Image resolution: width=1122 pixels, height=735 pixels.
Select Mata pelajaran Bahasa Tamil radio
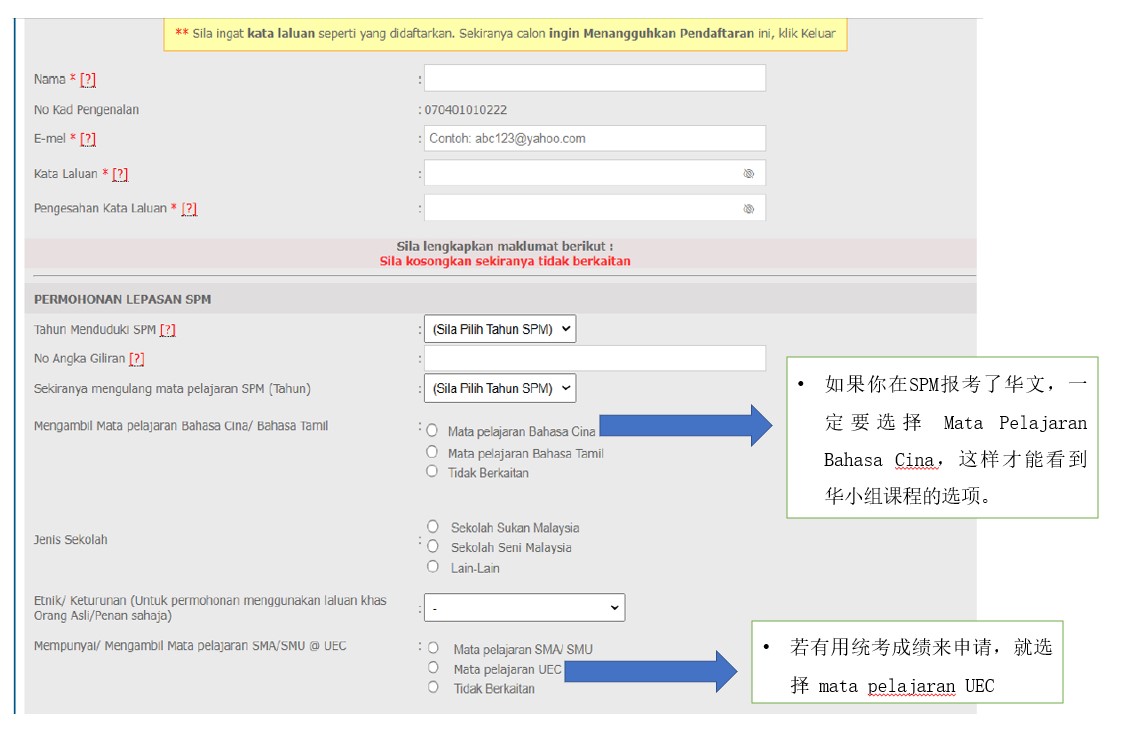(432, 452)
